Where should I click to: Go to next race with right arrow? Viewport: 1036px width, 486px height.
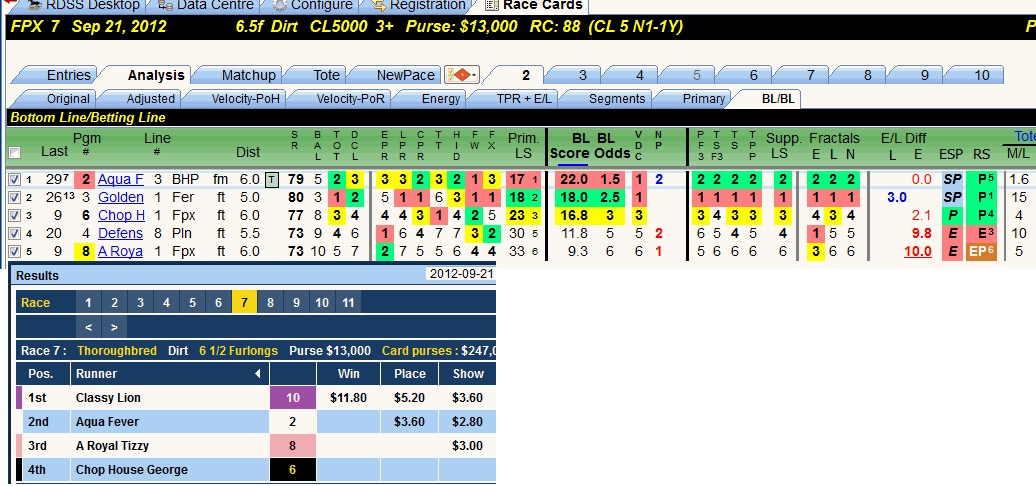(x=114, y=326)
